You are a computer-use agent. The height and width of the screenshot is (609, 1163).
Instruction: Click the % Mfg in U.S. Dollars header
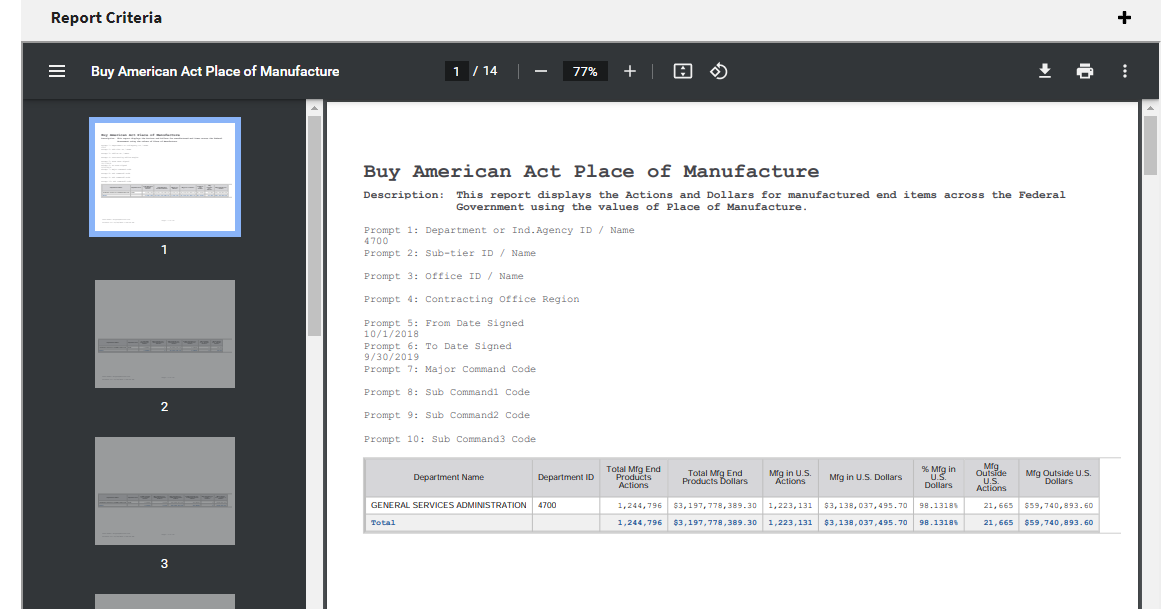coord(938,477)
